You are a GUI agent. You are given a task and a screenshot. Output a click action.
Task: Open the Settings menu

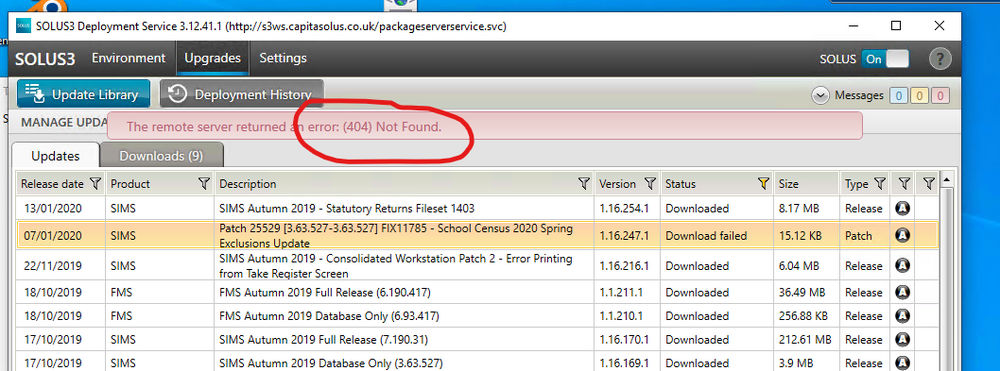283,58
